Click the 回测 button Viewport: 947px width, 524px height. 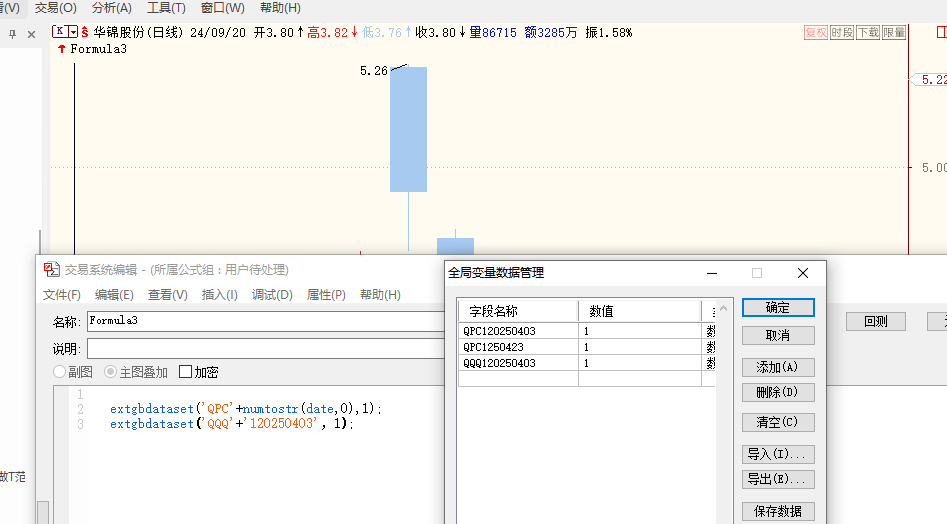point(876,321)
